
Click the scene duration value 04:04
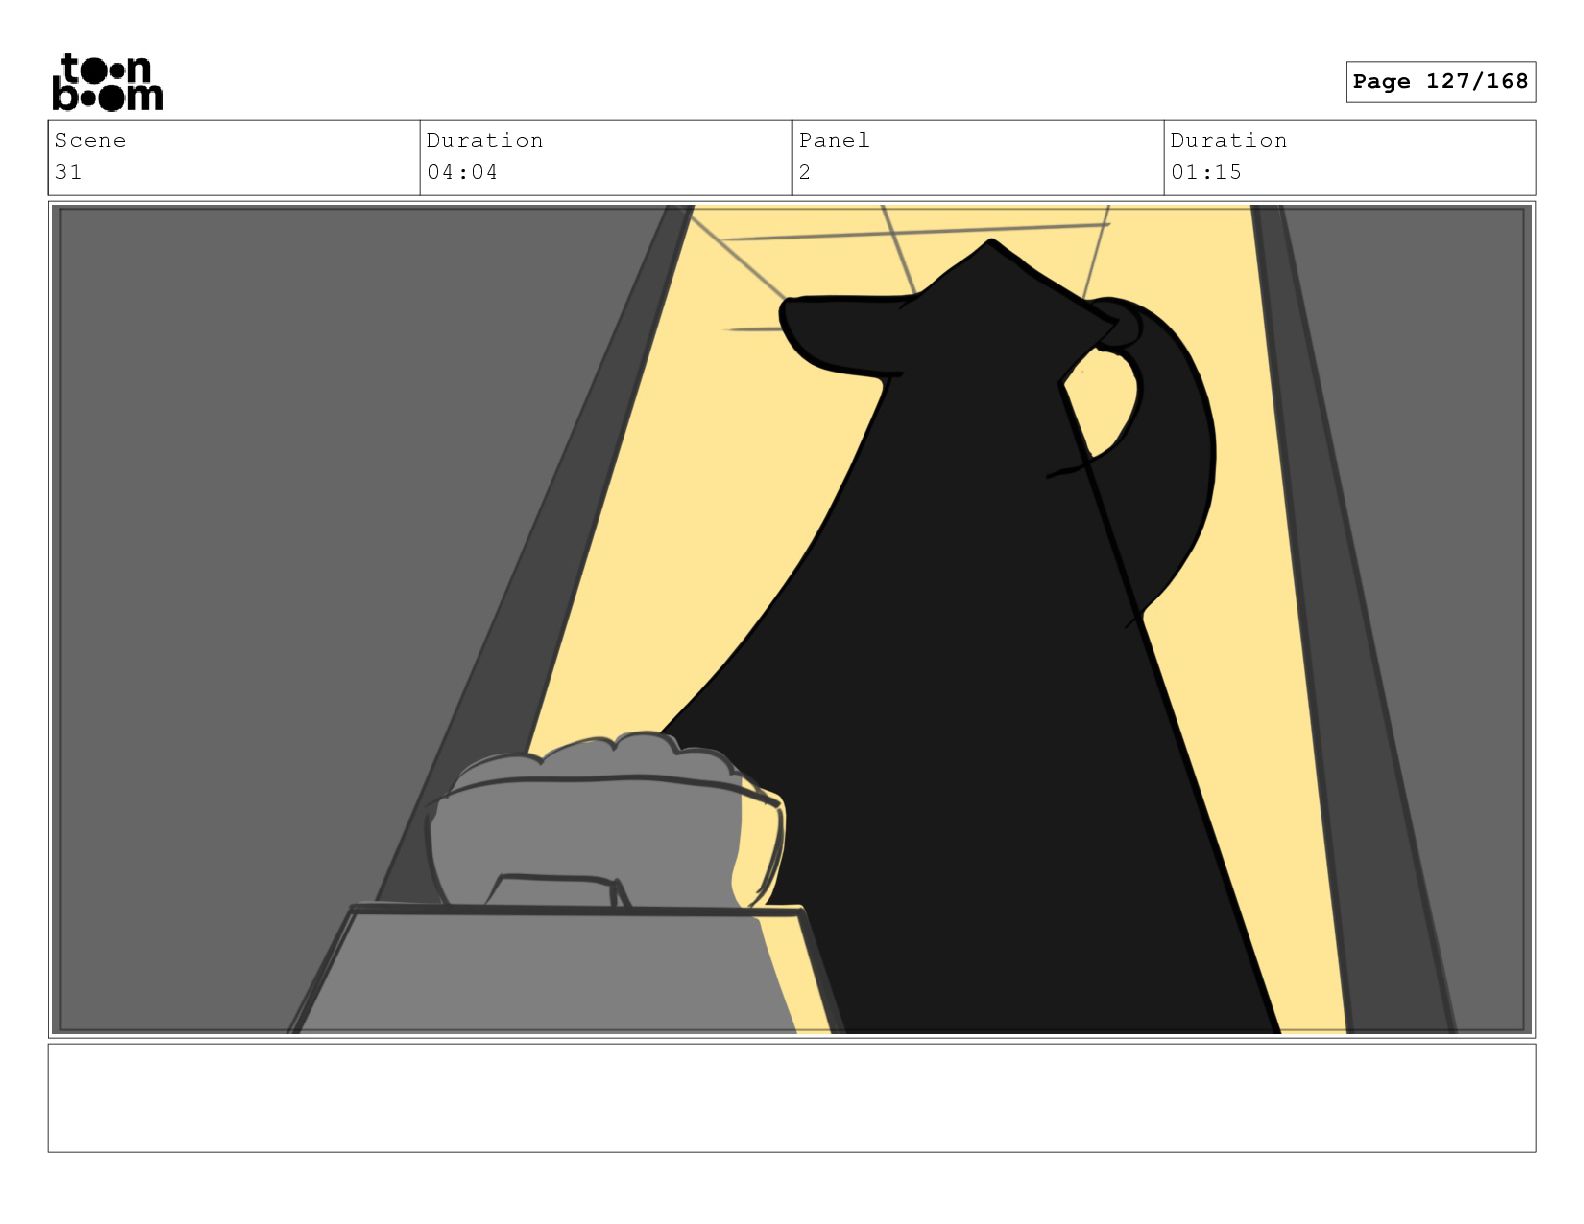click(462, 172)
